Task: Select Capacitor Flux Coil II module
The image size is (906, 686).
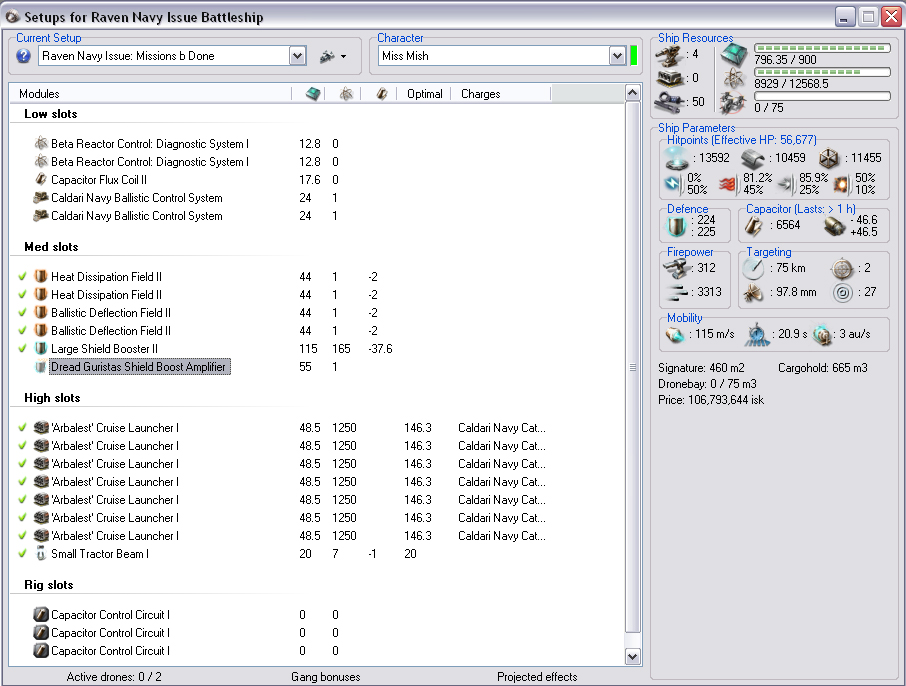Action: click(x=99, y=180)
